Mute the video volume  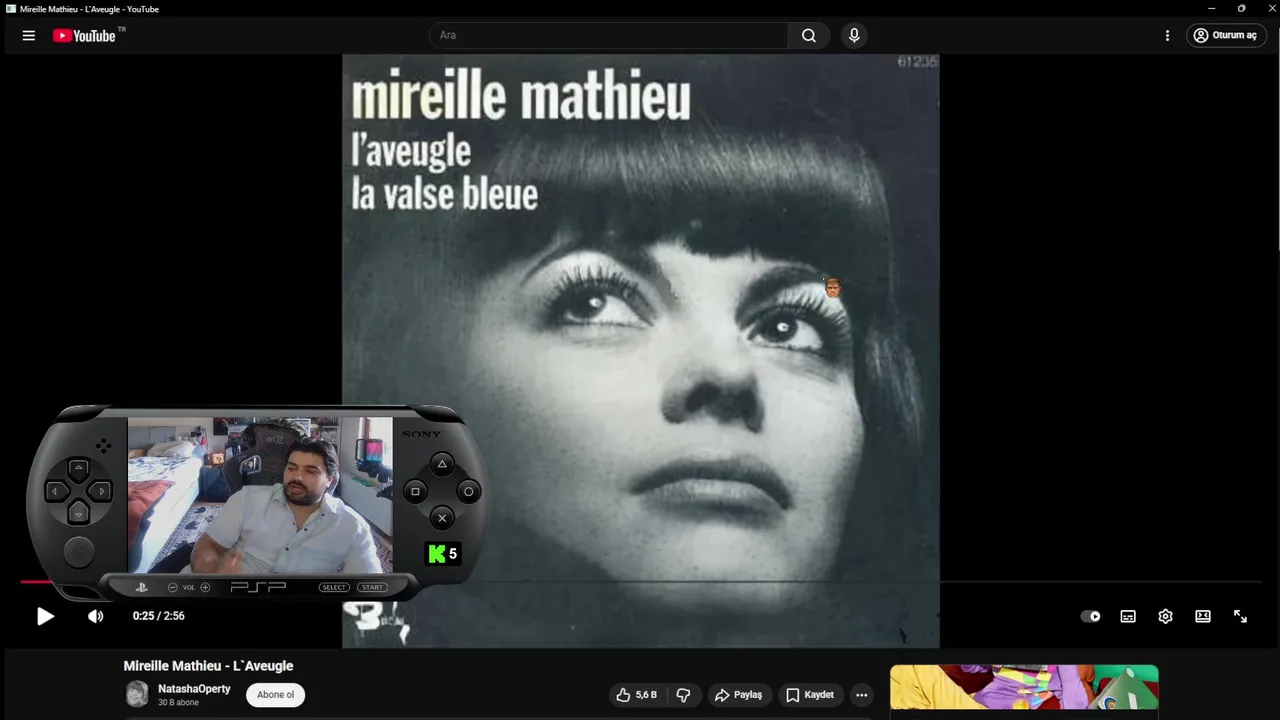click(96, 616)
